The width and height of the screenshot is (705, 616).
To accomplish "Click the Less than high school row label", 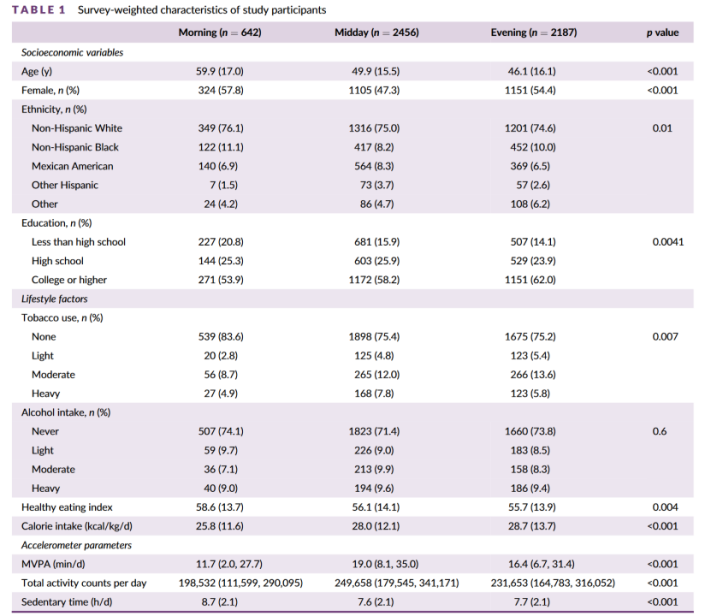I will (78, 242).
